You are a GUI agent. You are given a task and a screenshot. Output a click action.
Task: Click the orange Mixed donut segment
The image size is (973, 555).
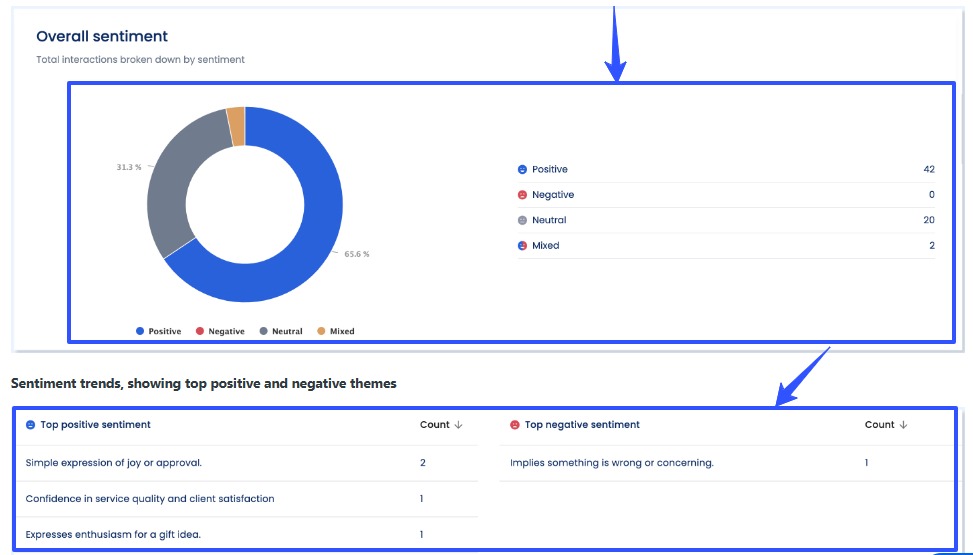[236, 127]
